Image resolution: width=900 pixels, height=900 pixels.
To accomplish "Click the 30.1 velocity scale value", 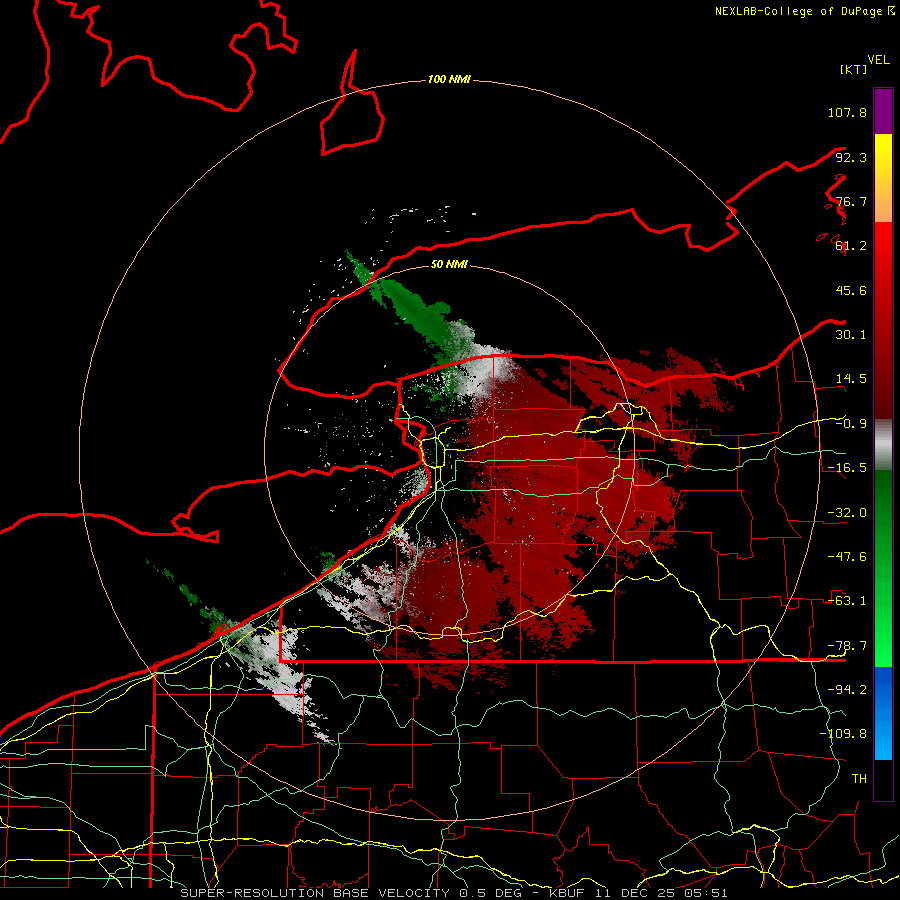I will click(x=851, y=335).
